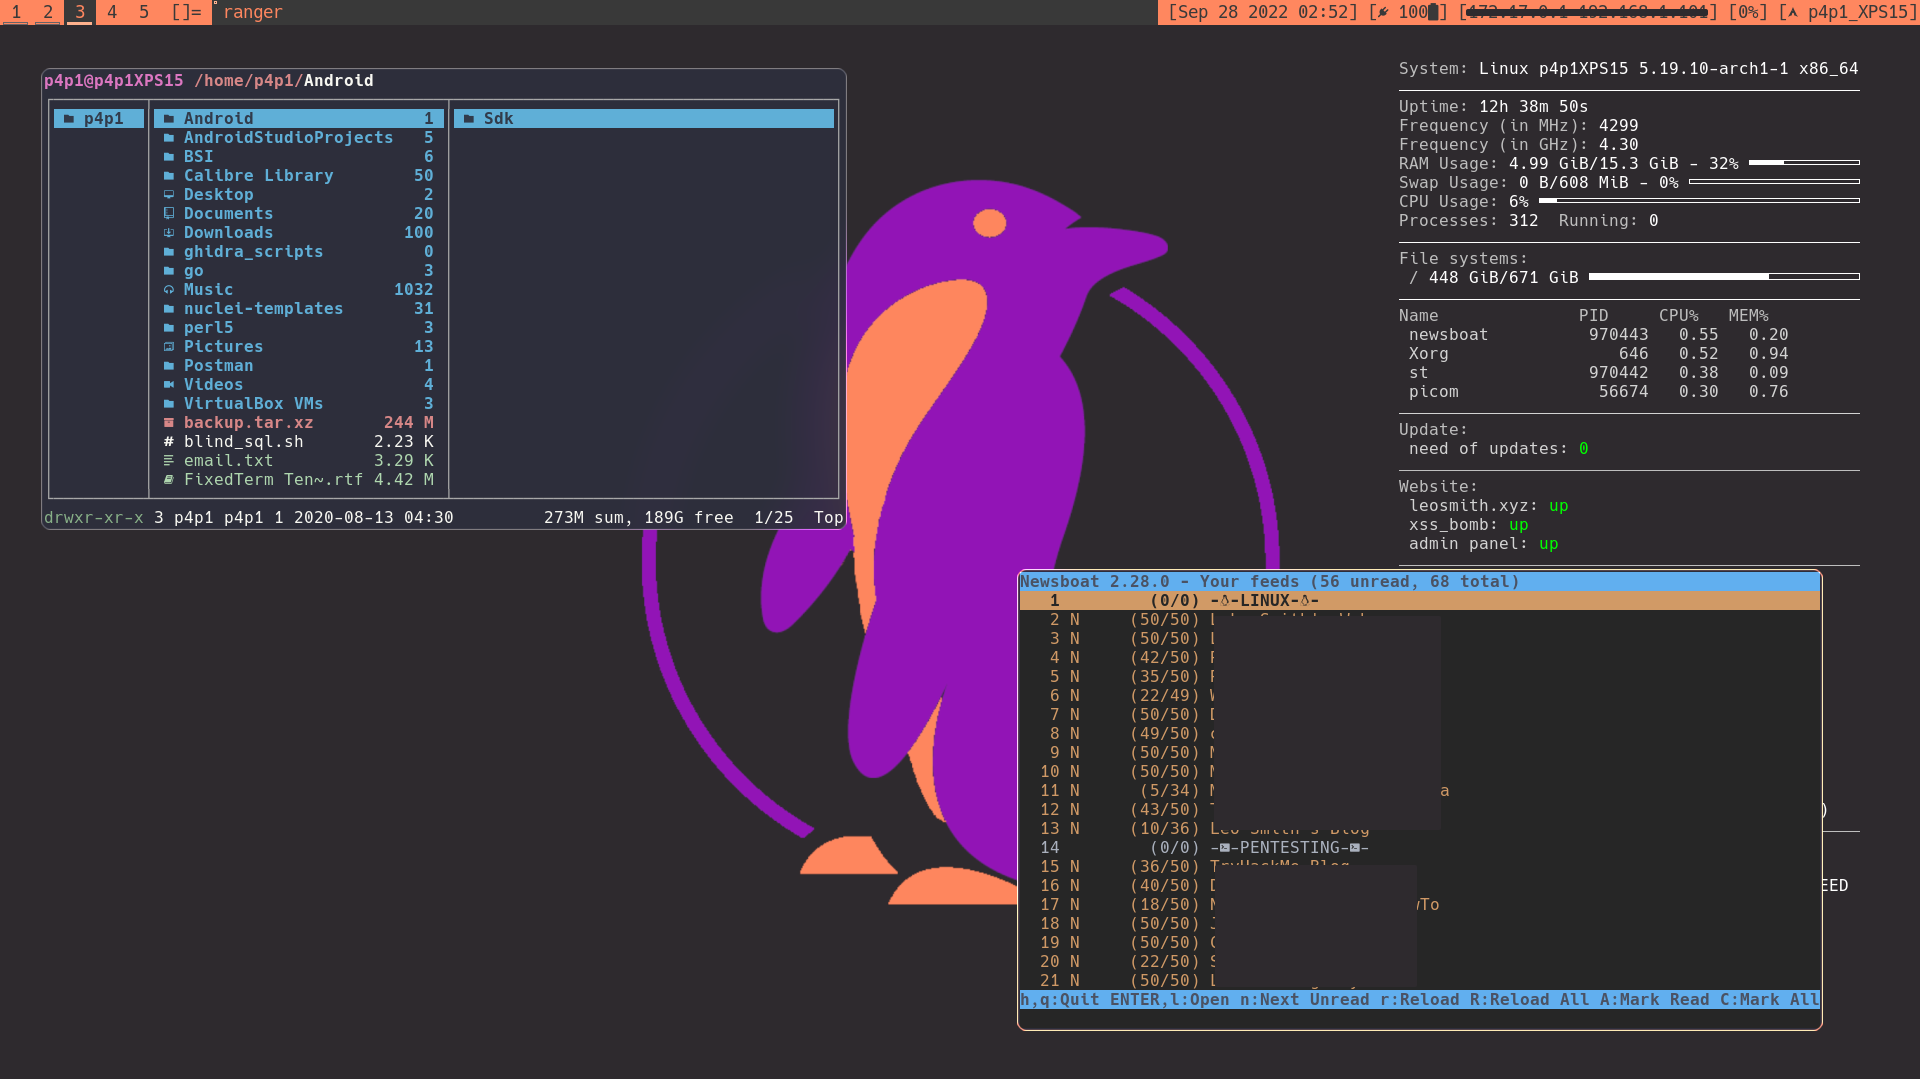Click the Videos folder camera icon
1920x1079 pixels.
(x=169, y=385)
